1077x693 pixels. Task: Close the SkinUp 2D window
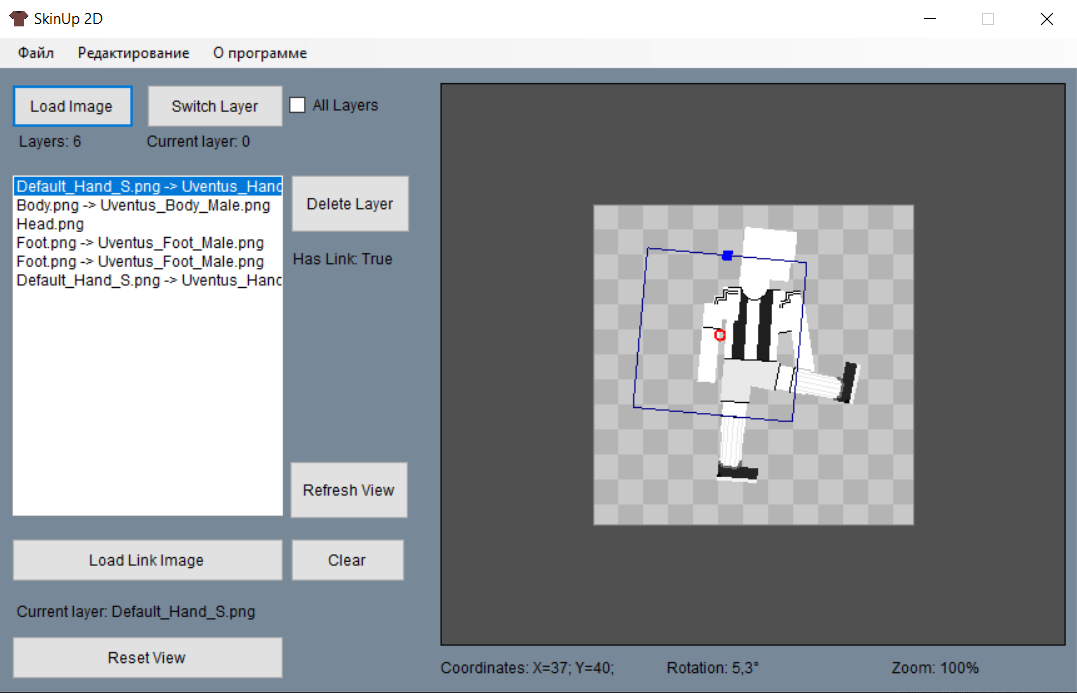pos(1046,19)
